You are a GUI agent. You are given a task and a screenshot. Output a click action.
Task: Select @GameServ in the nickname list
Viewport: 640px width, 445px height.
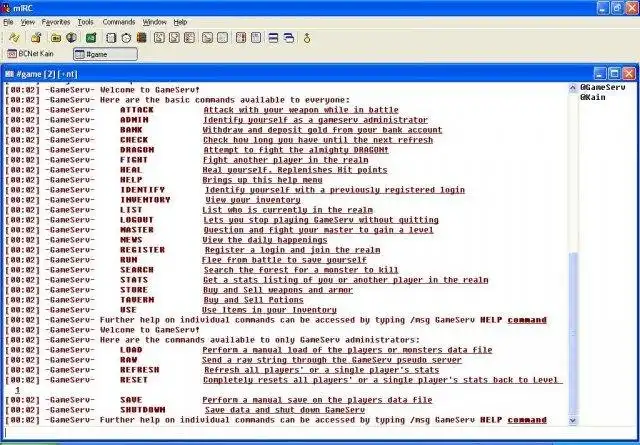602,87
